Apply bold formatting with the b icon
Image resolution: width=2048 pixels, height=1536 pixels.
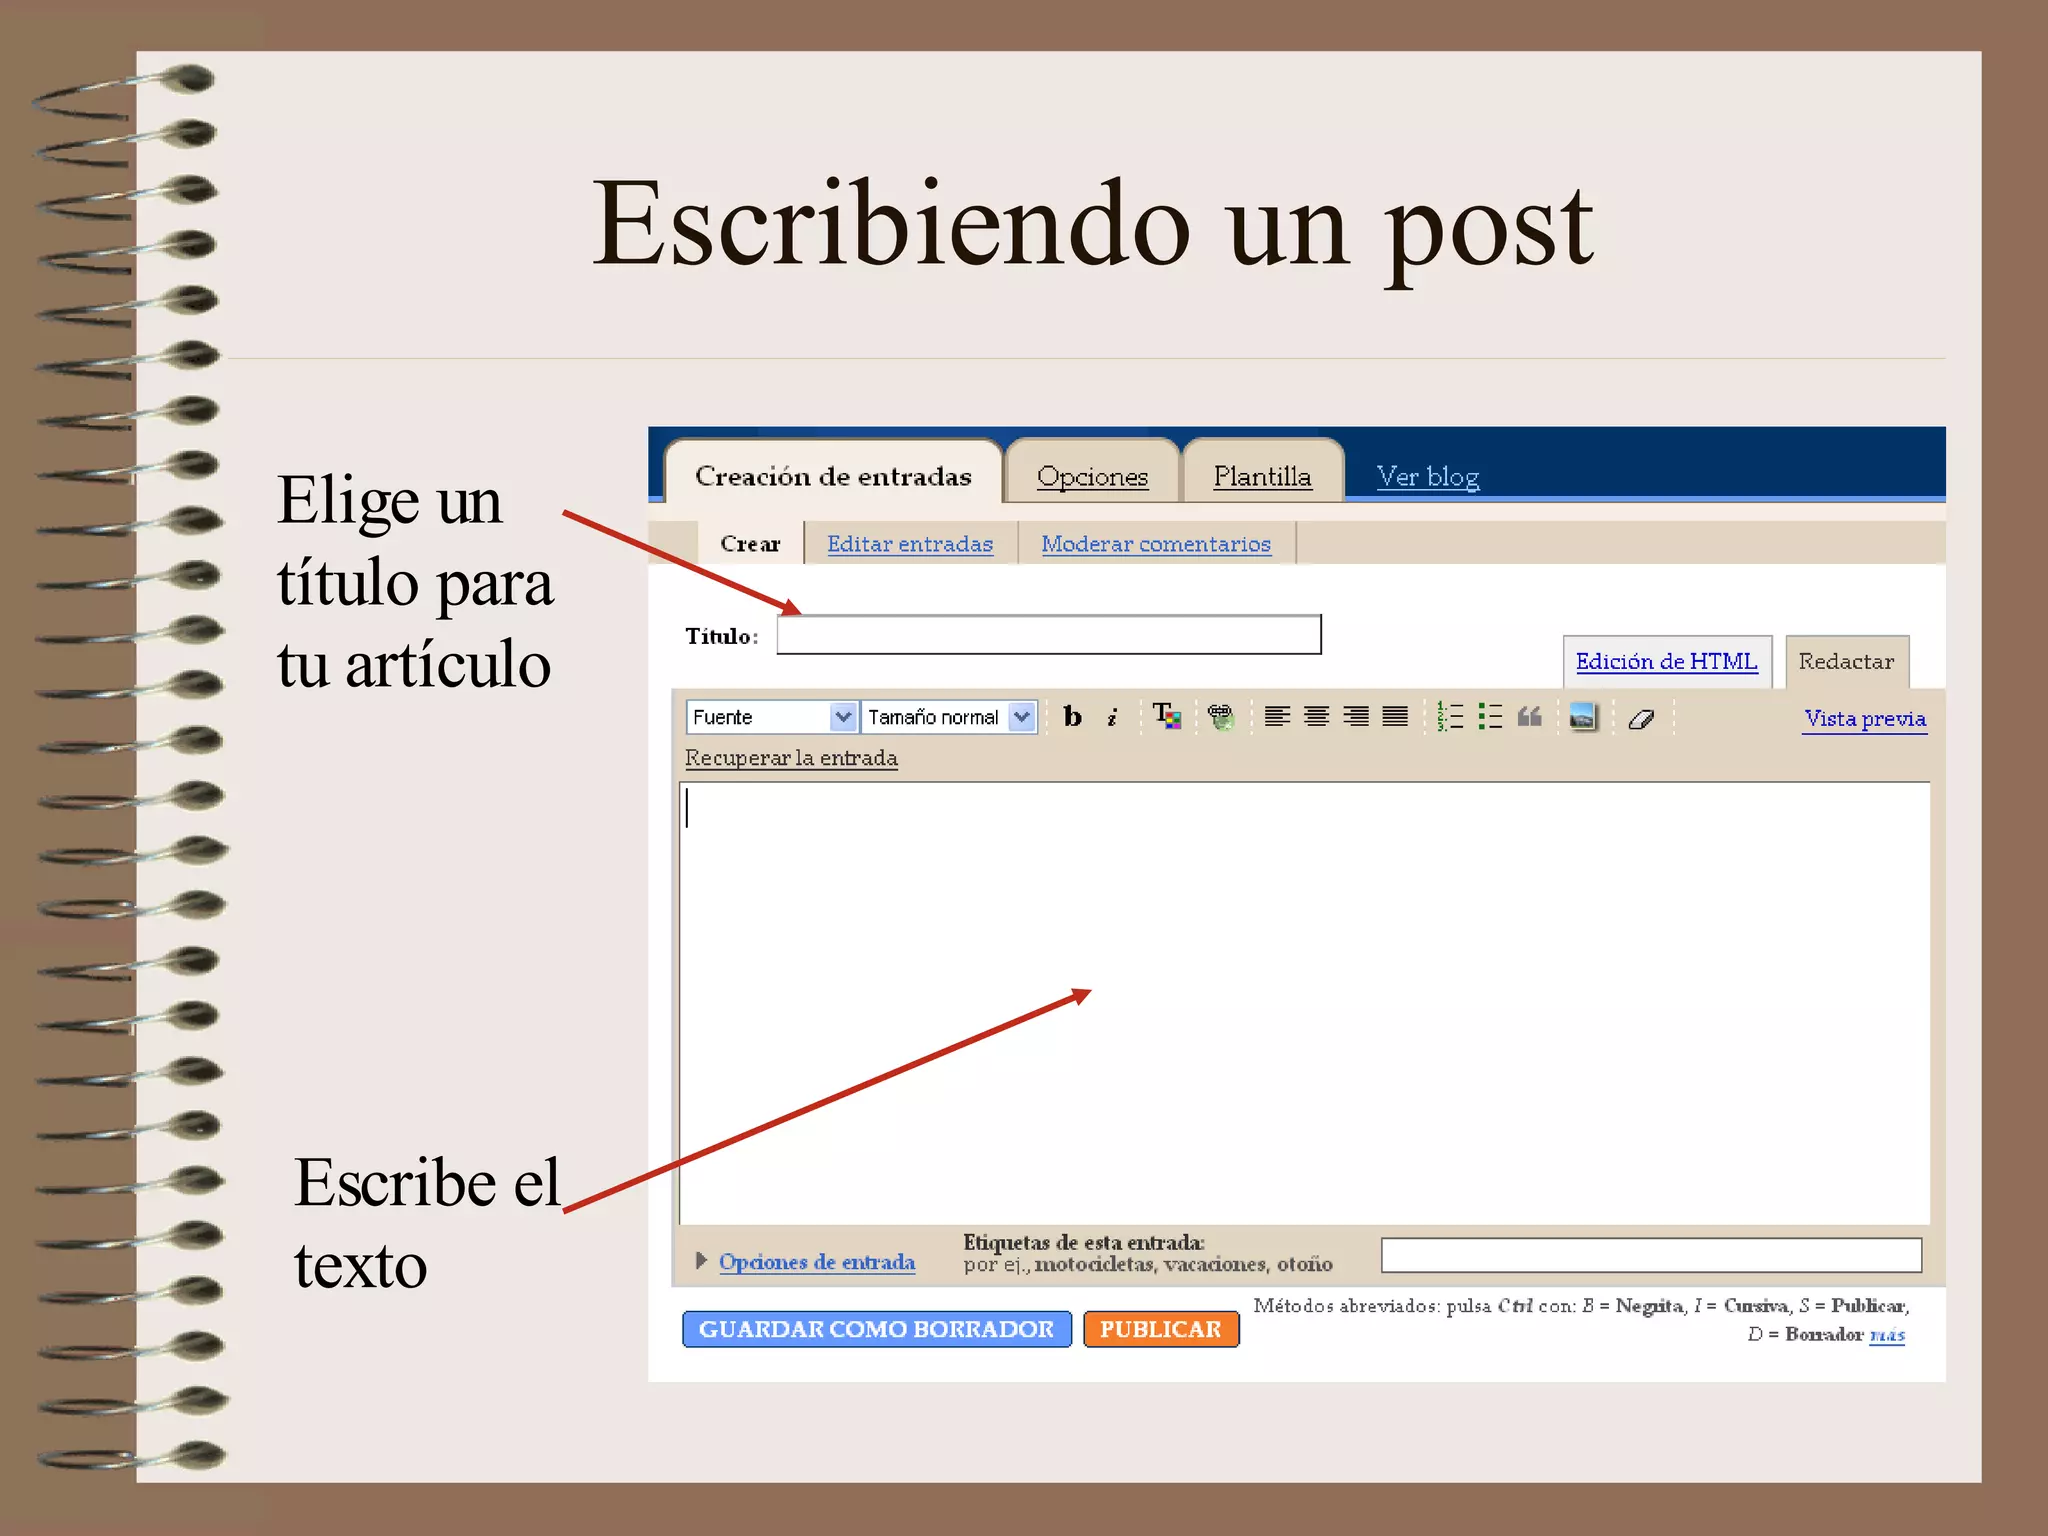tap(1072, 716)
